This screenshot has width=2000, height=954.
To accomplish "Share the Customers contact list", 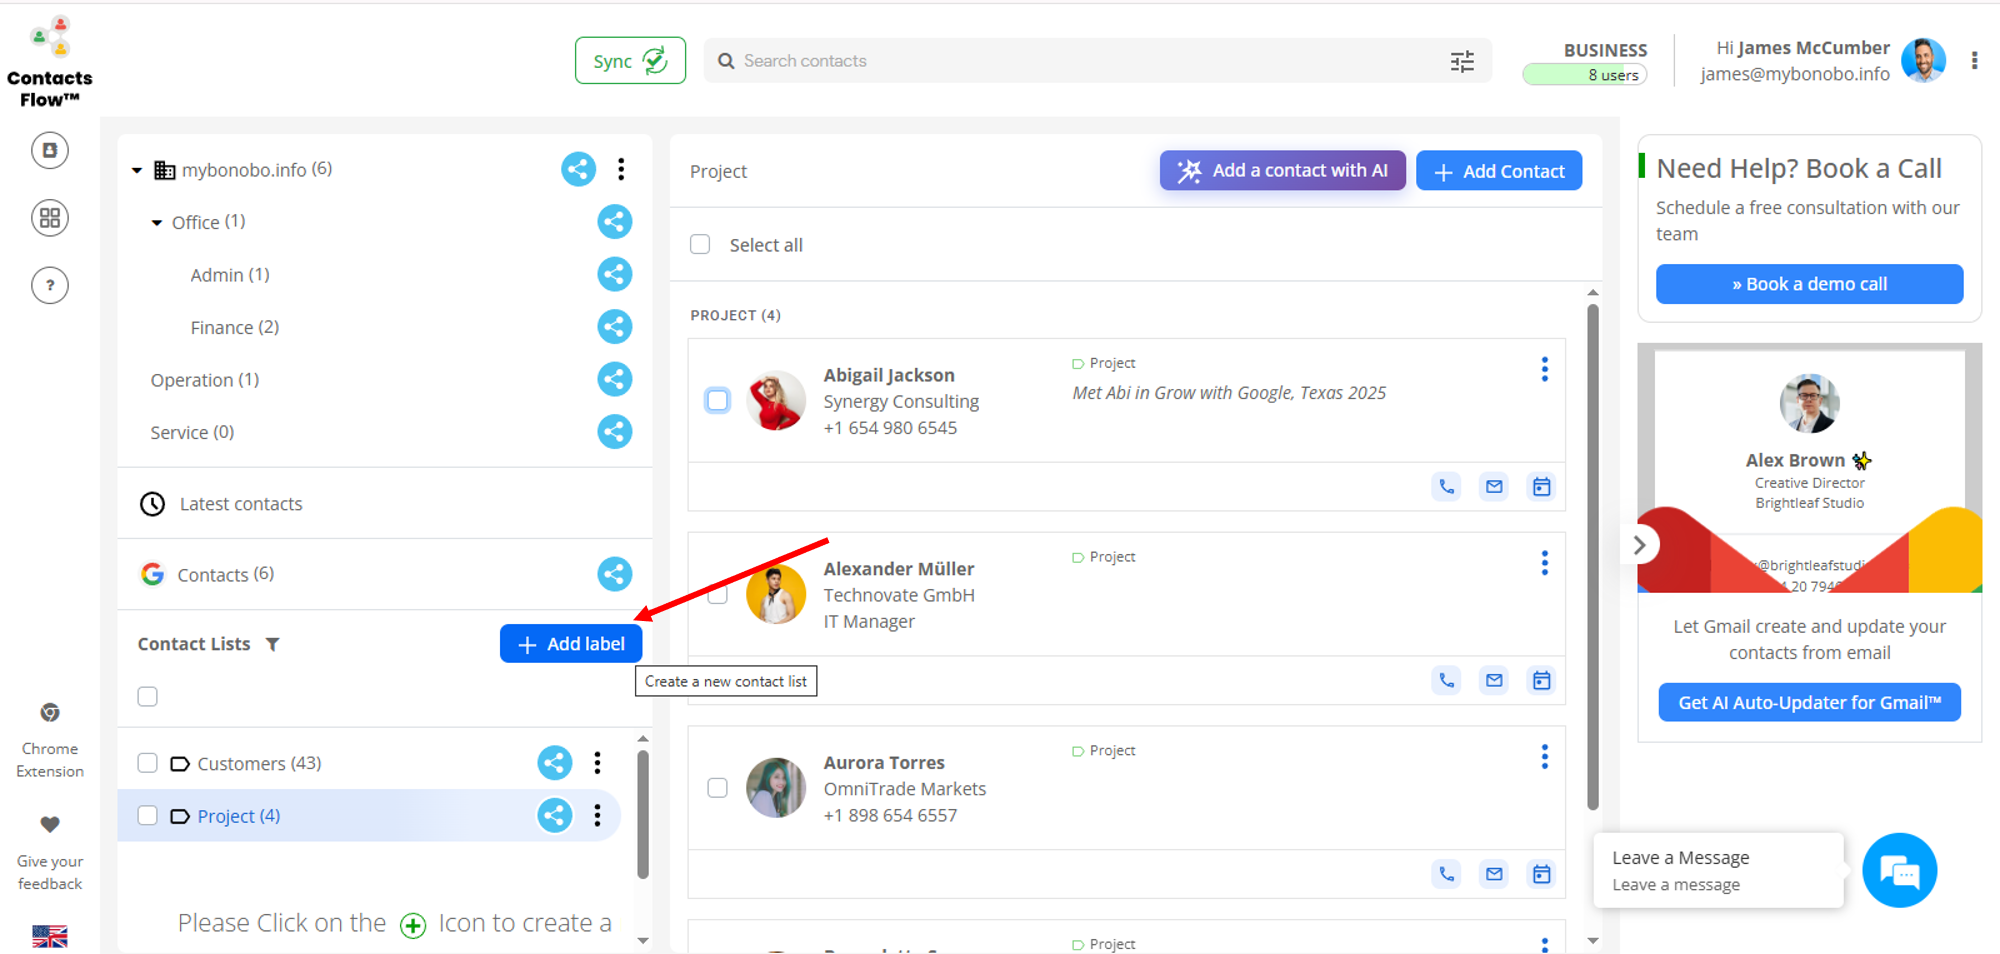I will tap(555, 763).
